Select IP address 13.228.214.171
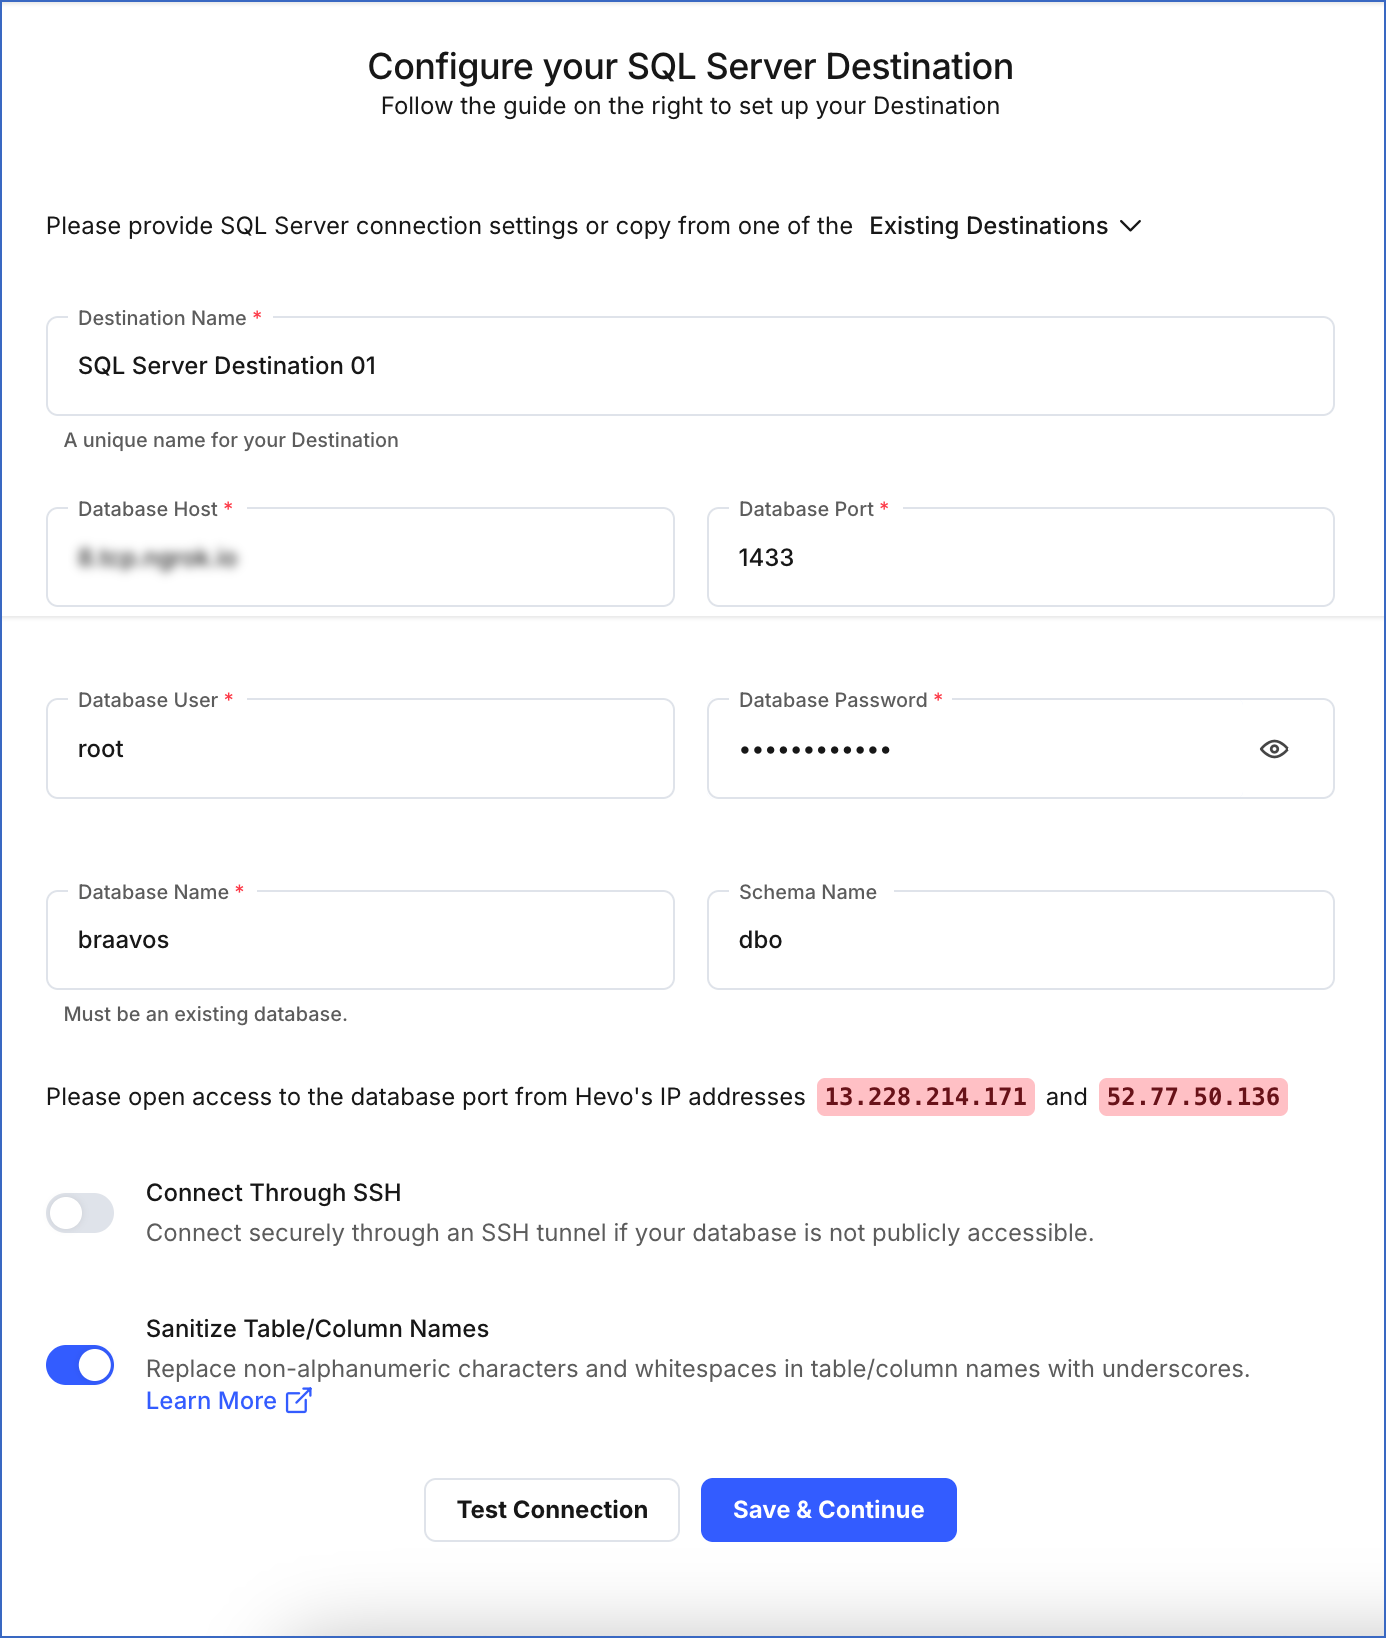 pos(925,1097)
